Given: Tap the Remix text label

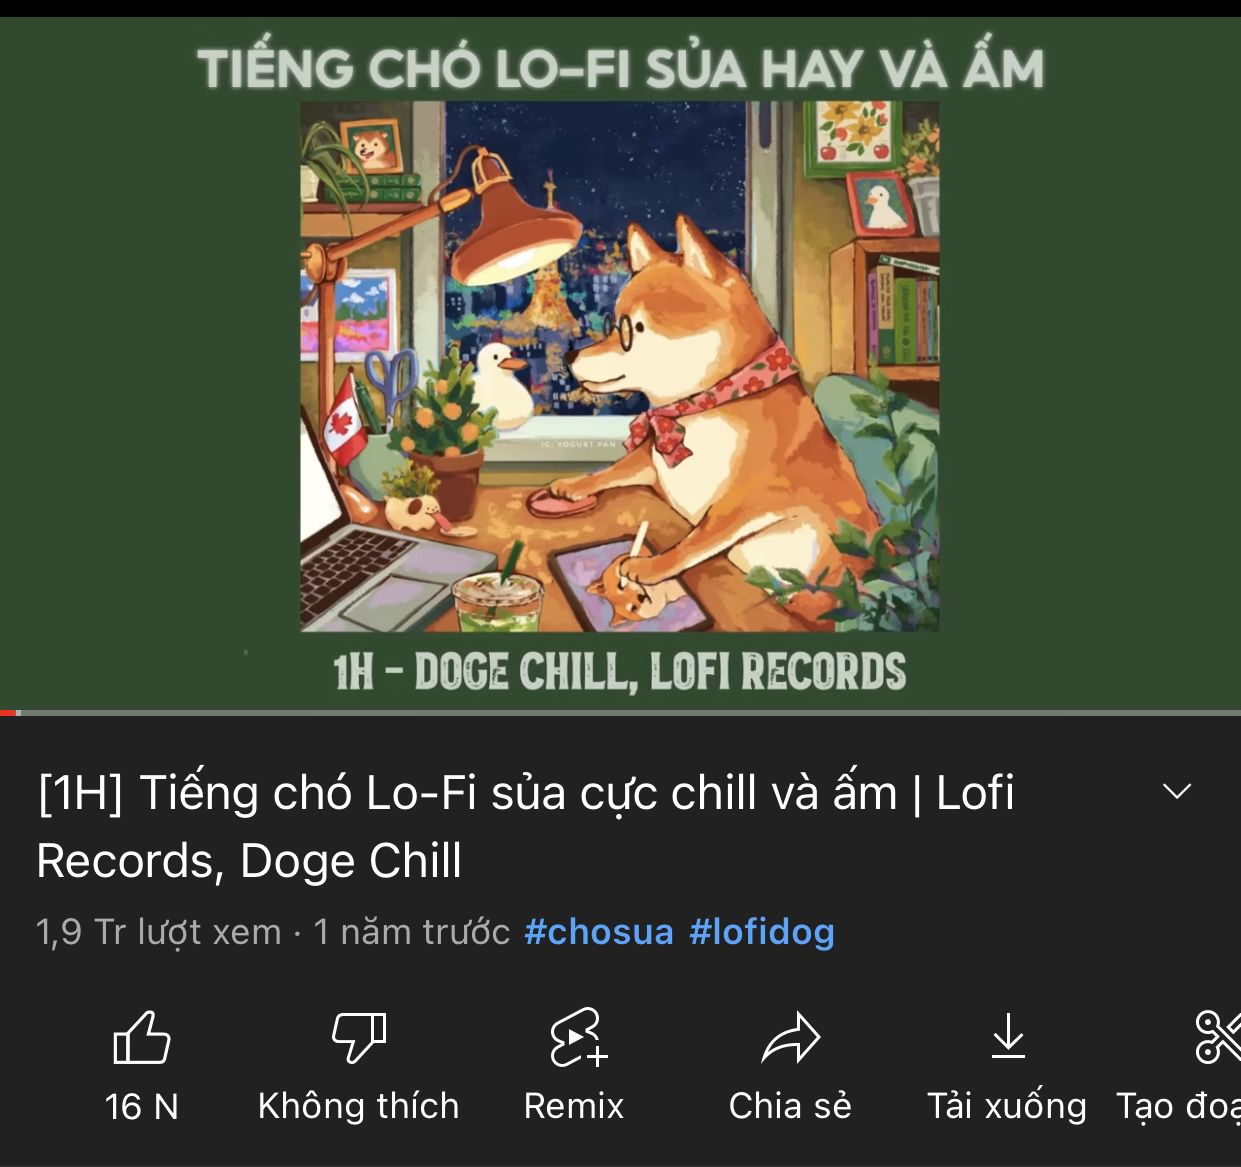Looking at the screenshot, I should (x=574, y=1106).
